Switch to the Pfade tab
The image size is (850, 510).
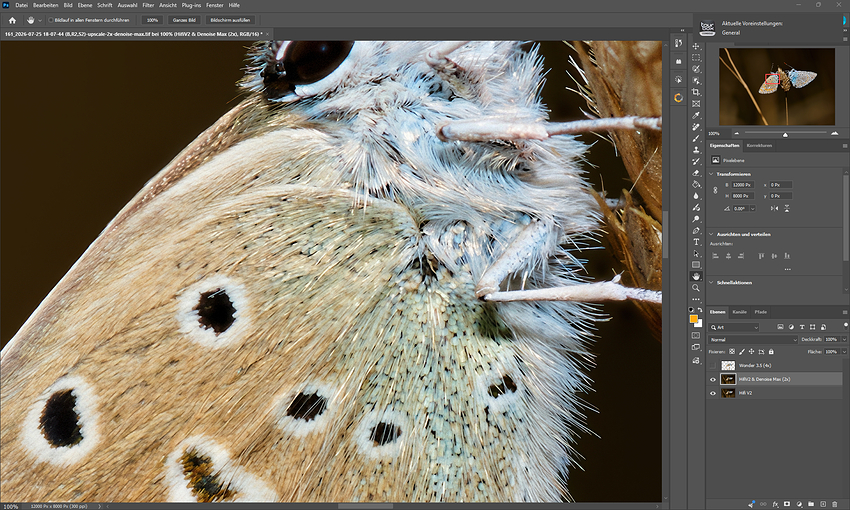(761, 312)
